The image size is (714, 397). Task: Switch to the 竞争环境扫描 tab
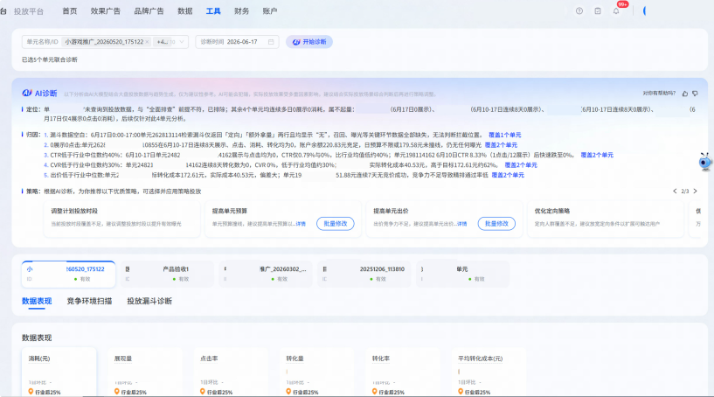click(x=89, y=301)
